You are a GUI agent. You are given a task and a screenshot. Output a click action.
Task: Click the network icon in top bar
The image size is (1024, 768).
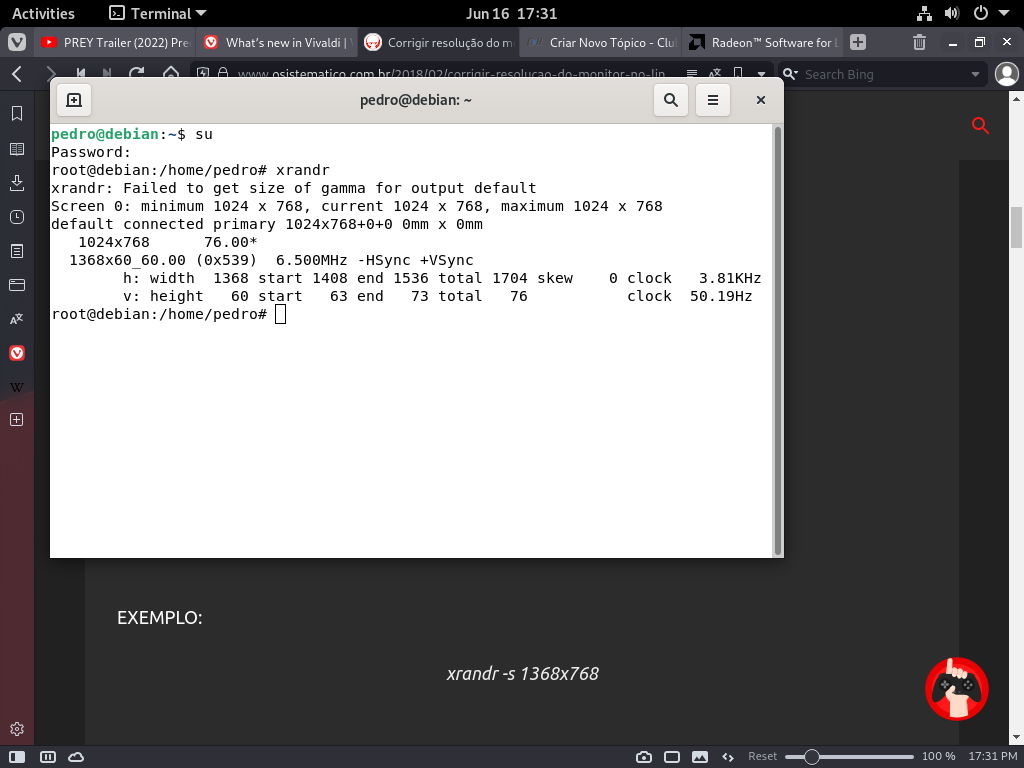point(924,13)
